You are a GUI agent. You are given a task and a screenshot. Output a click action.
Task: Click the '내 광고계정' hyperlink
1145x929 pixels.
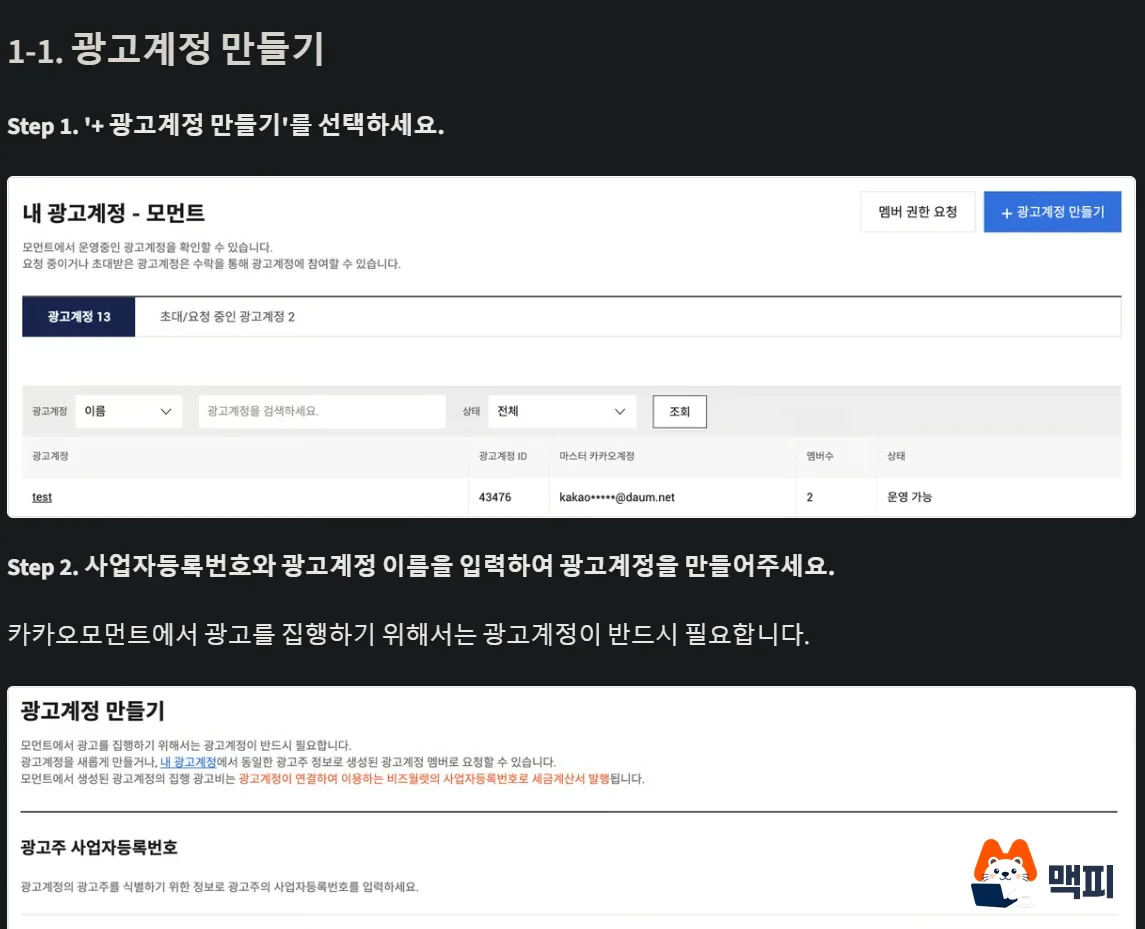(x=188, y=762)
